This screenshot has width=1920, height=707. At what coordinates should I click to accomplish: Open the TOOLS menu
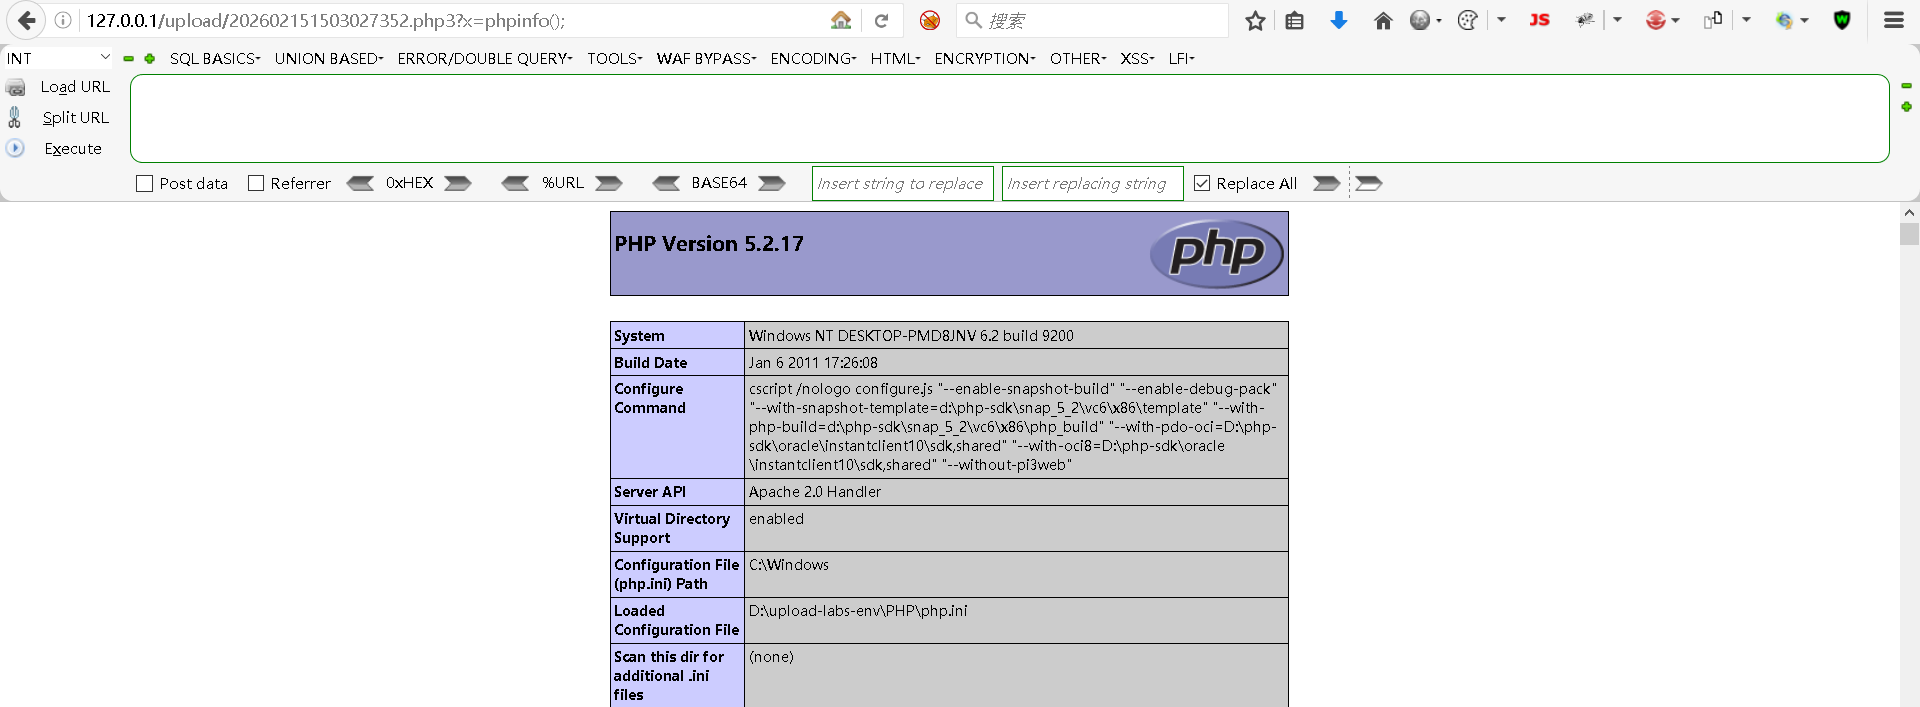(615, 59)
